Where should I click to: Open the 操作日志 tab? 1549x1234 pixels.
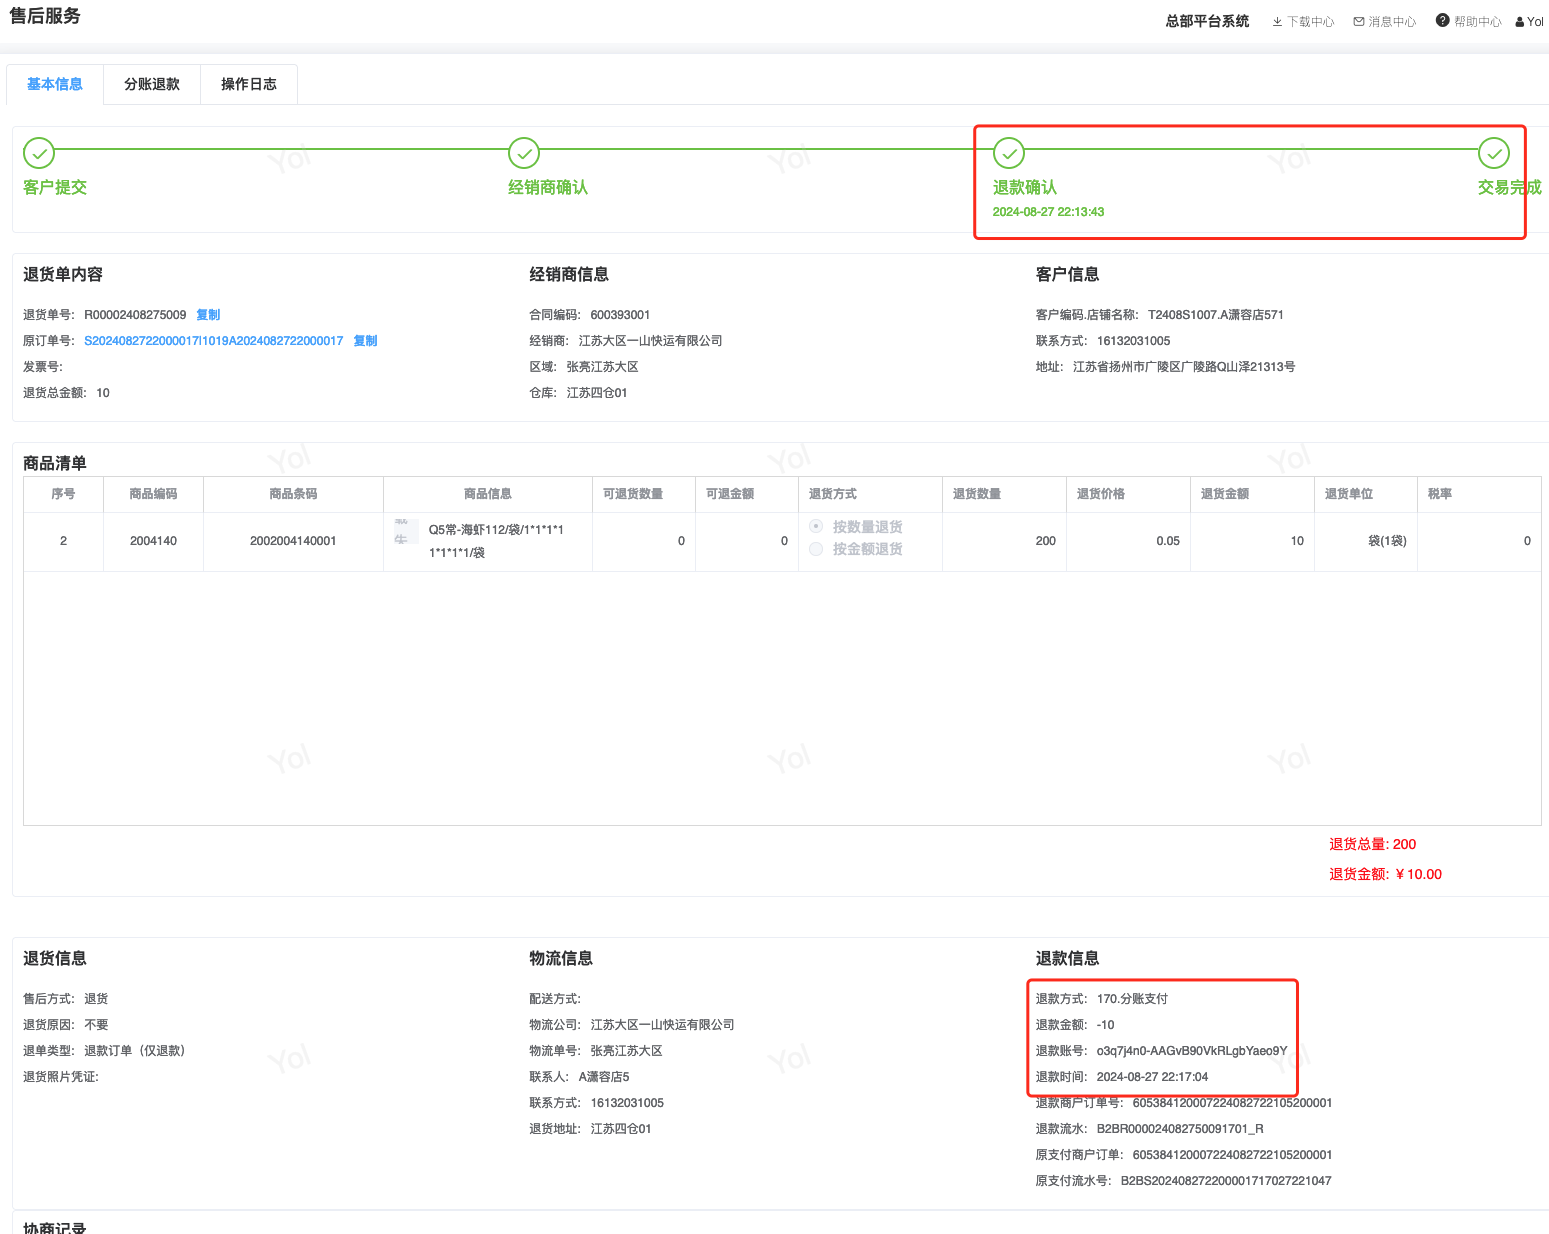click(249, 84)
